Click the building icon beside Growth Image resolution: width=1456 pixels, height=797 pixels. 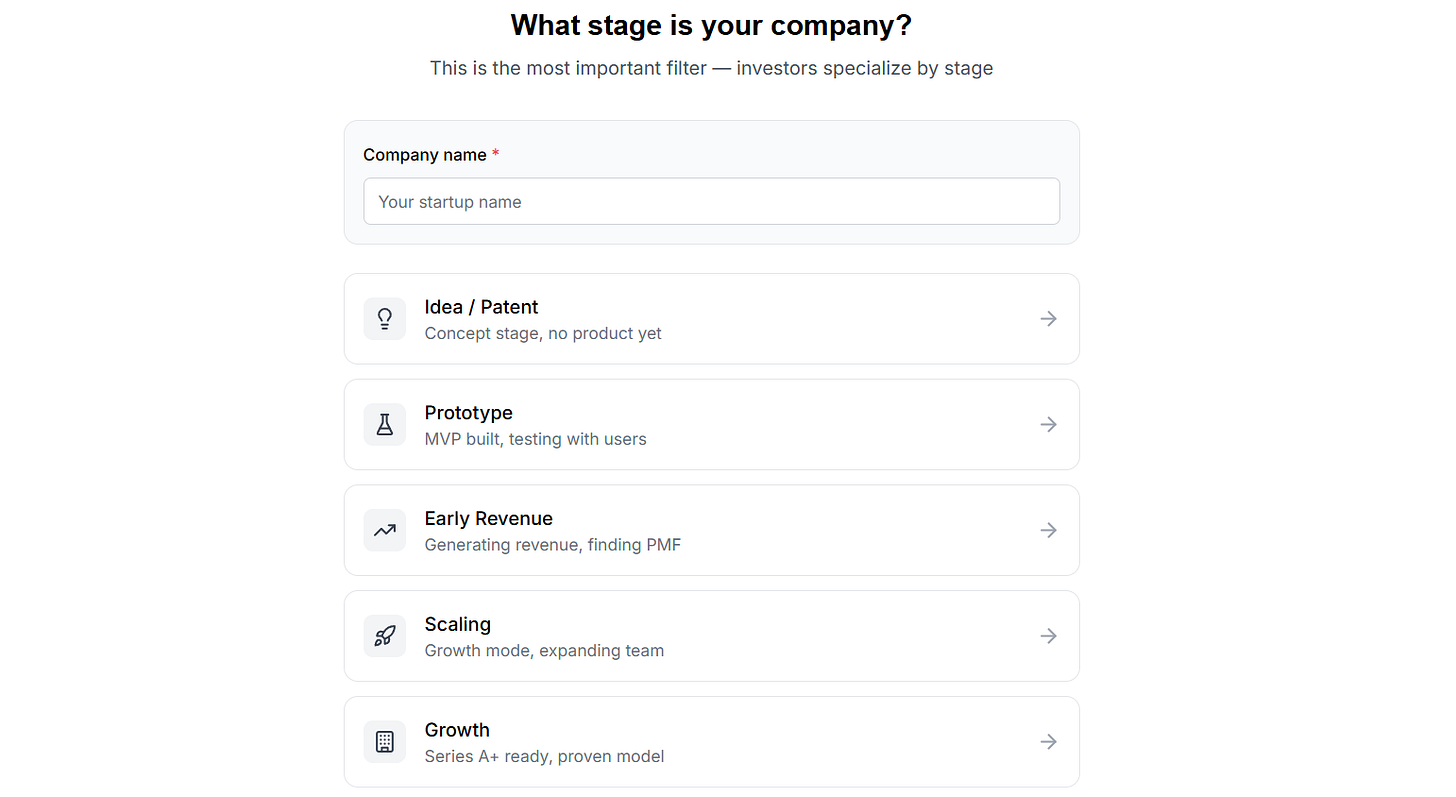[384, 742]
